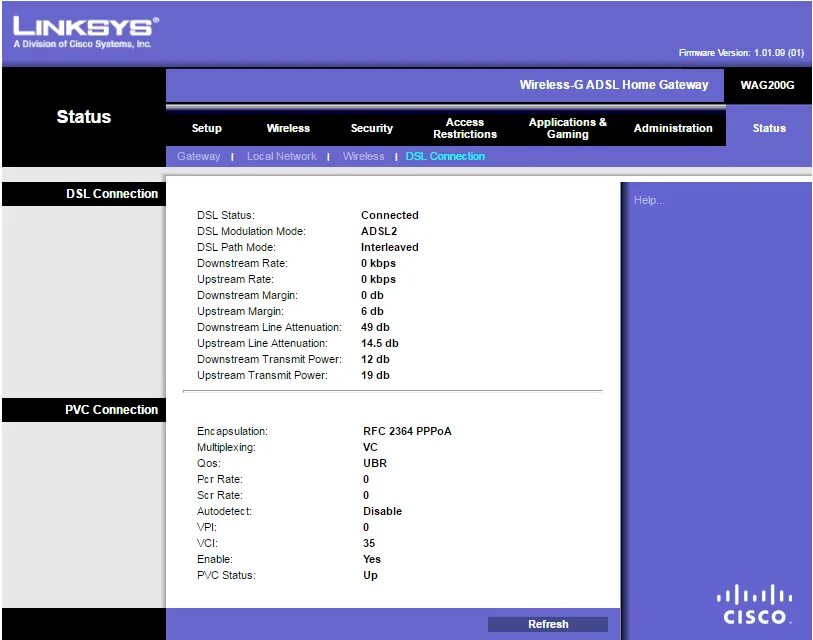Open the Access Restrictions tab

point(464,128)
